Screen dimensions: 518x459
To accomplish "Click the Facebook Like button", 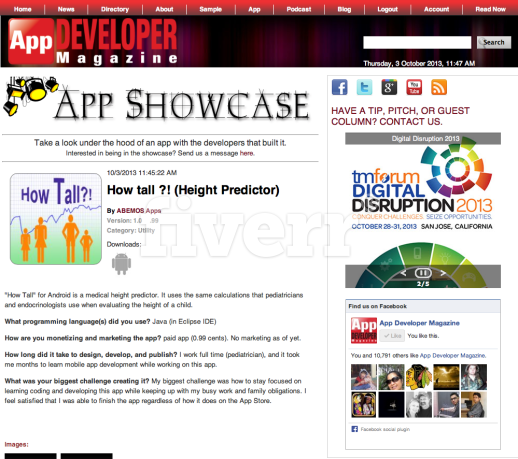I will [x=392, y=336].
